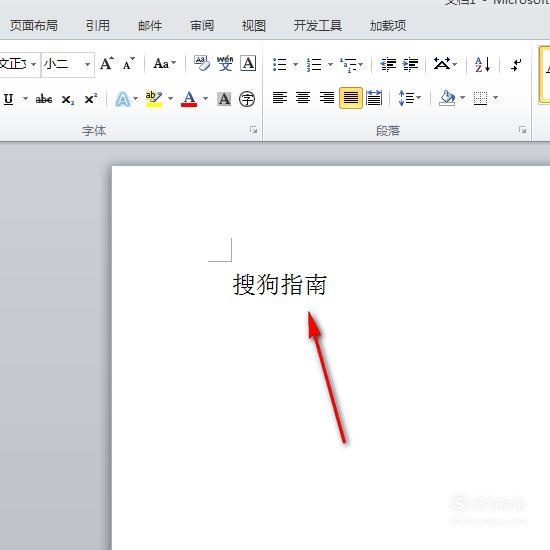Switch to the 引用 tab
This screenshot has width=550, height=550.
[98, 26]
